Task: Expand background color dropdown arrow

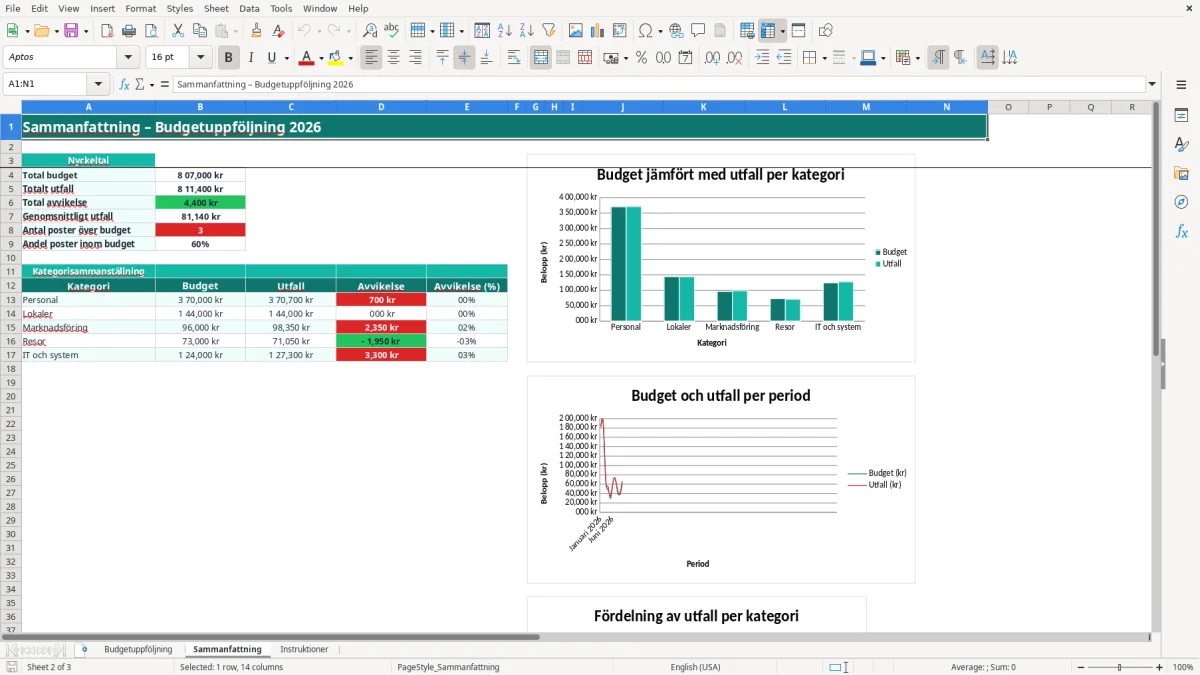Action: 350,58
